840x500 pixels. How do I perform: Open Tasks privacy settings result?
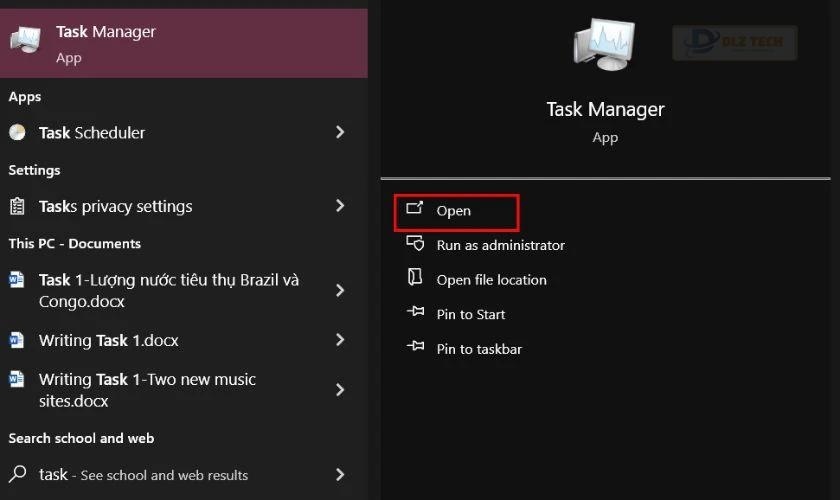184,206
